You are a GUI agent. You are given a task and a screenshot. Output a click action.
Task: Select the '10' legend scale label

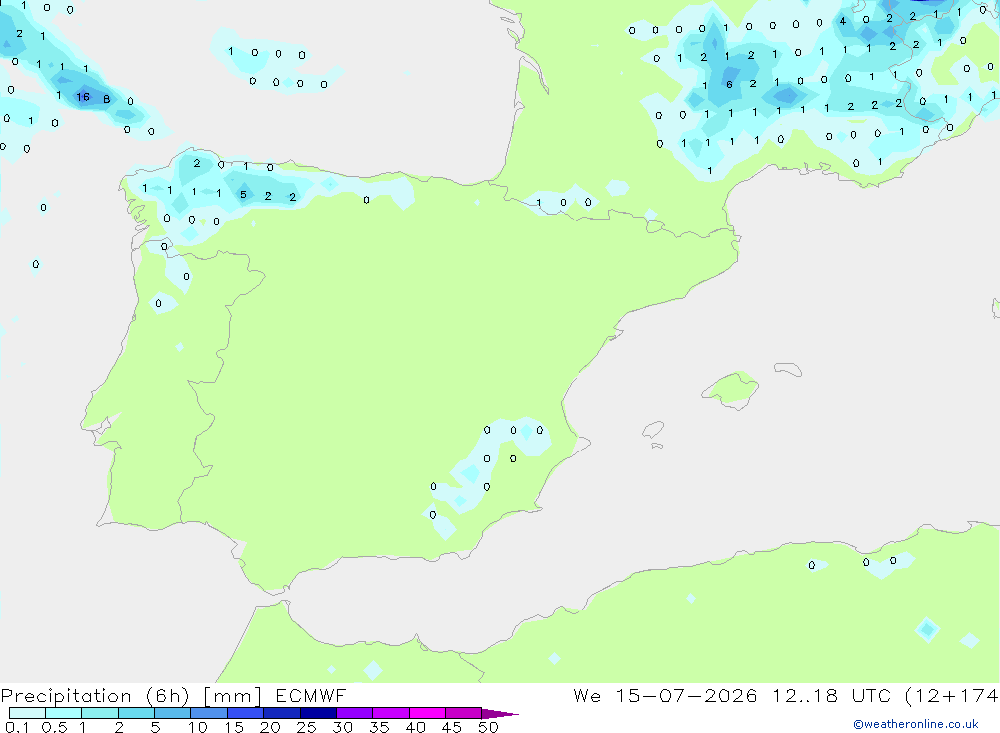tap(198, 727)
